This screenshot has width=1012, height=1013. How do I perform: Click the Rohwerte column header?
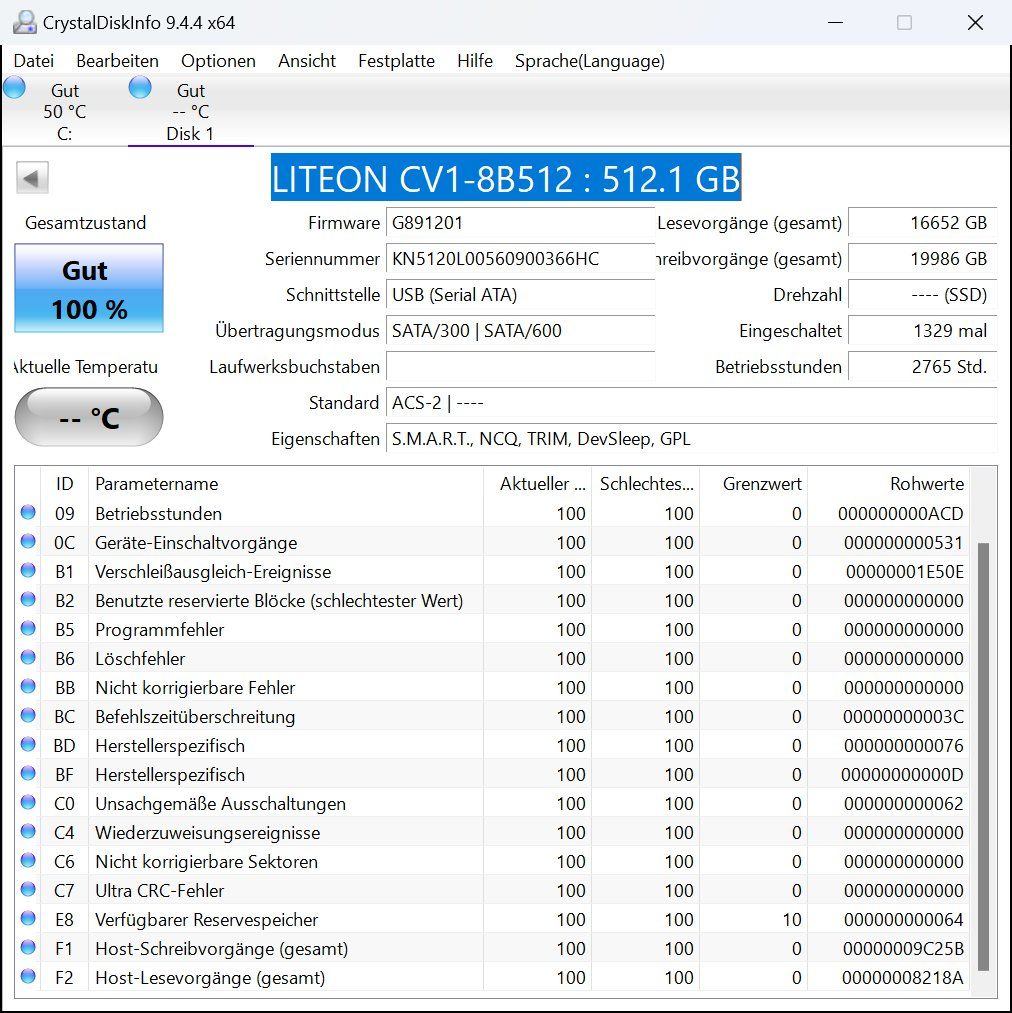point(889,484)
